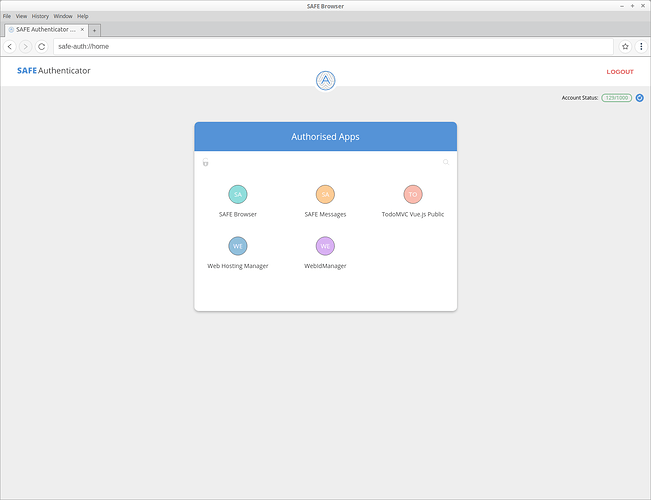Click the SAFE Browser label text
The width and height of the screenshot is (651, 500).
[x=238, y=214]
